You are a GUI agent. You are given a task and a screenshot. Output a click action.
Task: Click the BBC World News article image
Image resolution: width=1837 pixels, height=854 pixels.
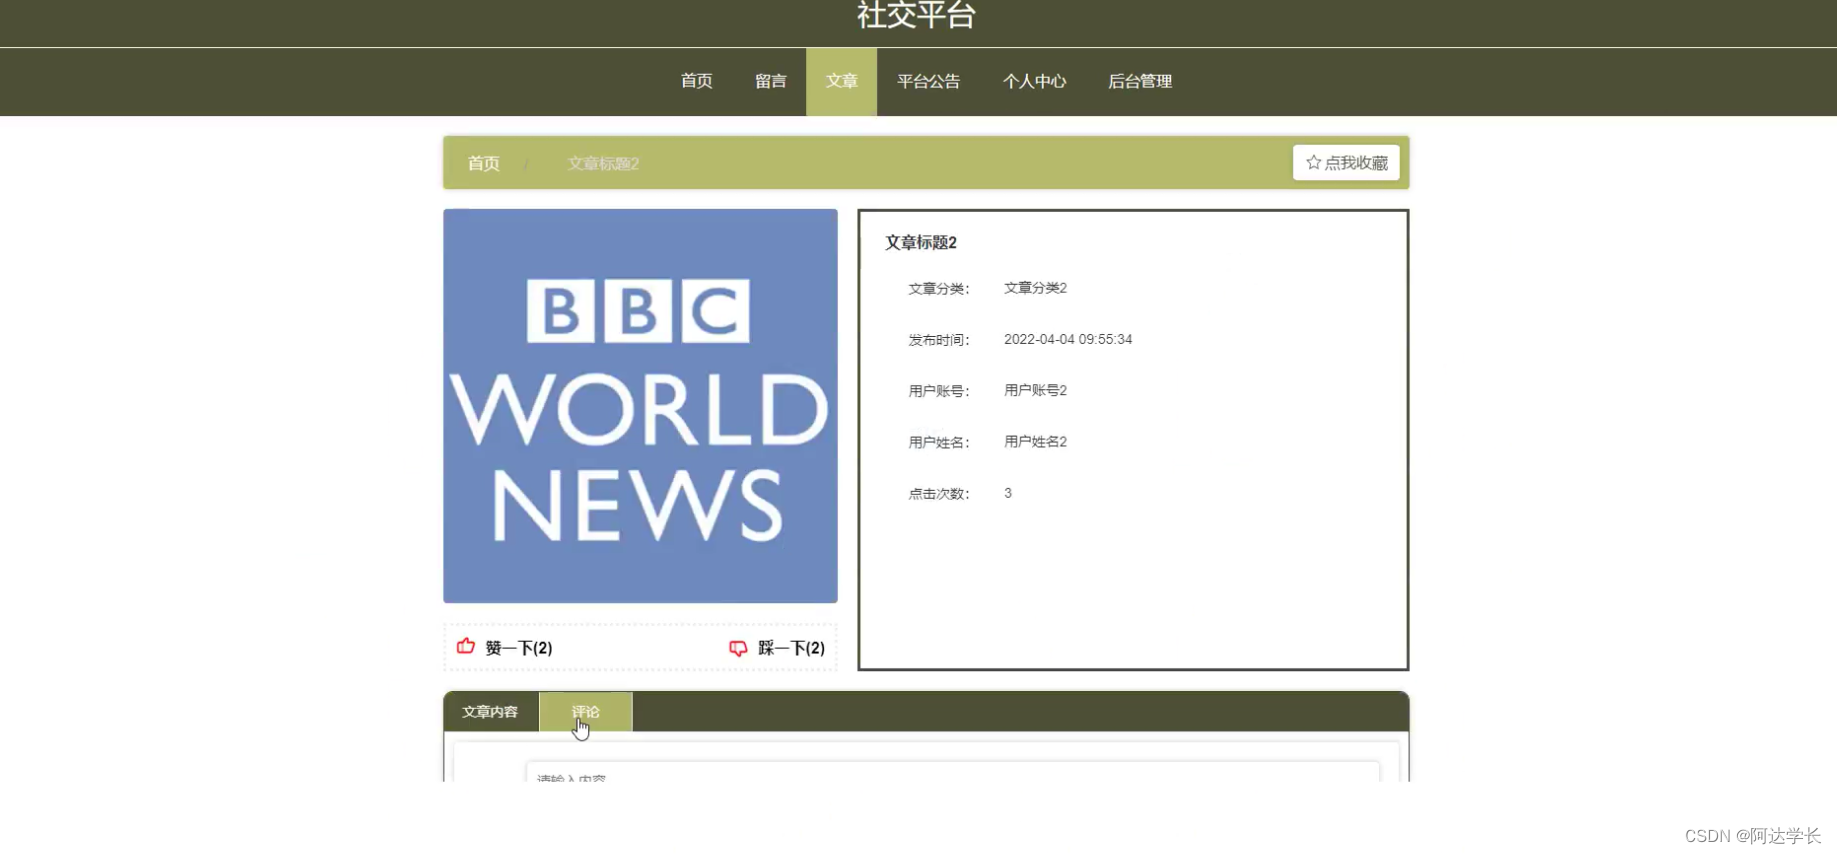click(x=641, y=406)
